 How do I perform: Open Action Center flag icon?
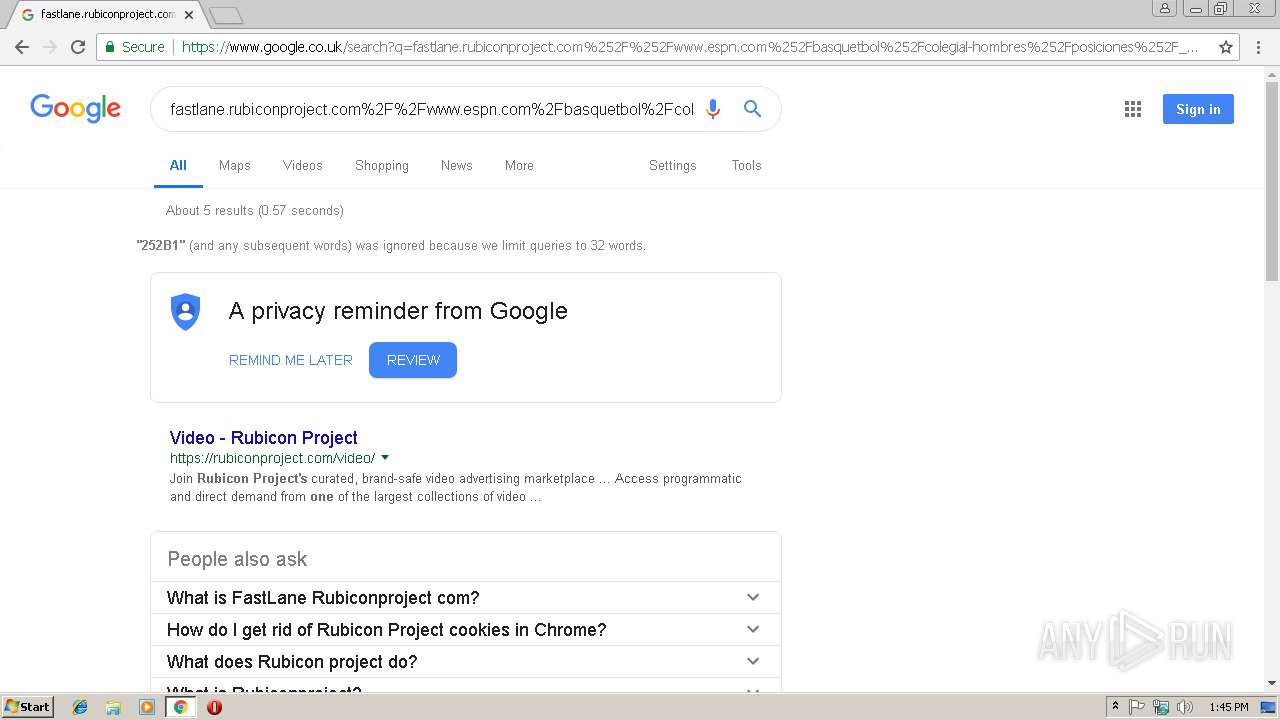pyautogui.click(x=1138, y=707)
